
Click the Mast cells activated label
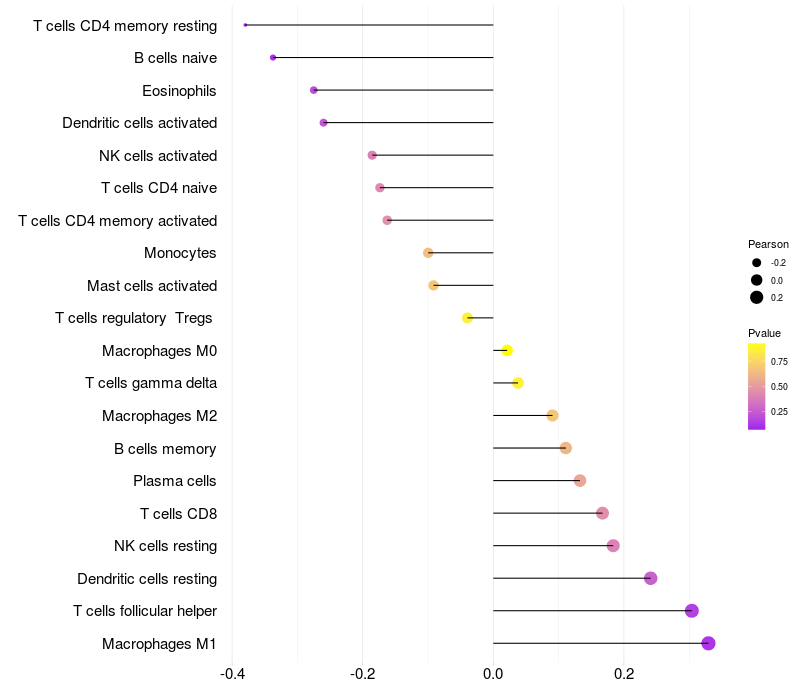[x=152, y=286]
